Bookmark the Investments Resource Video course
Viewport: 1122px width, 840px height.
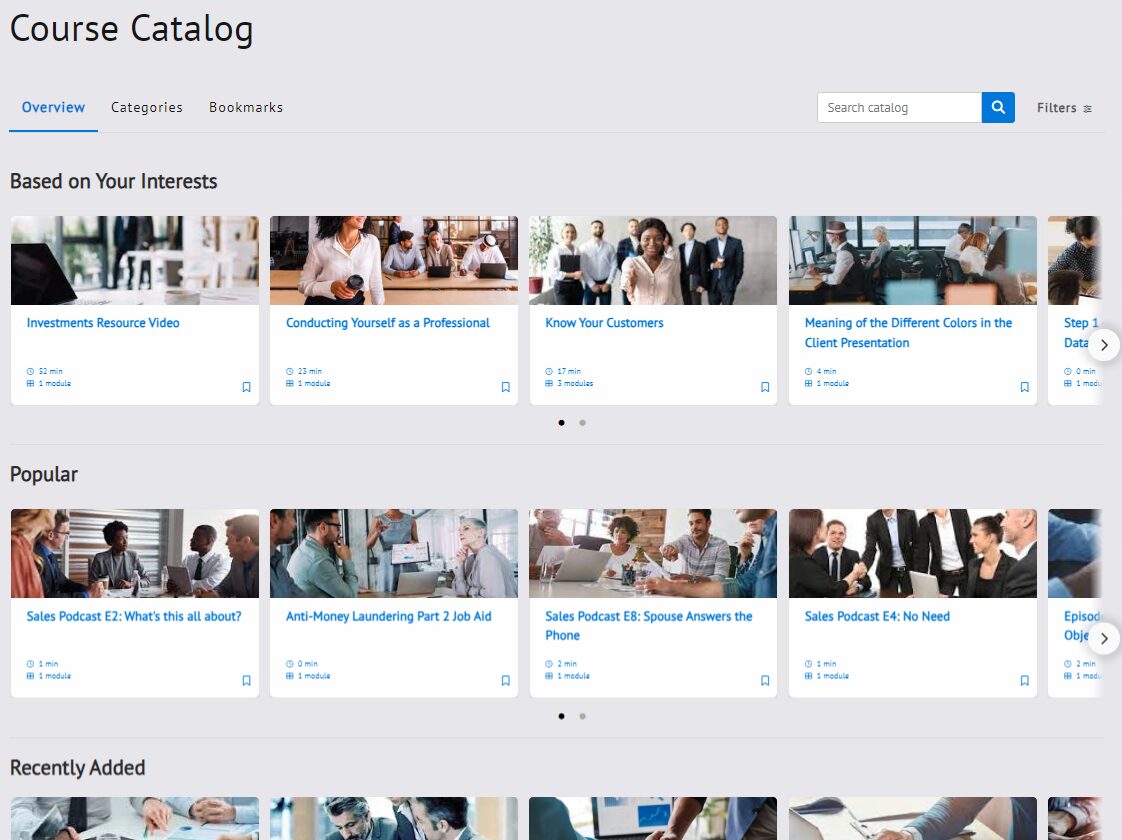coord(246,387)
